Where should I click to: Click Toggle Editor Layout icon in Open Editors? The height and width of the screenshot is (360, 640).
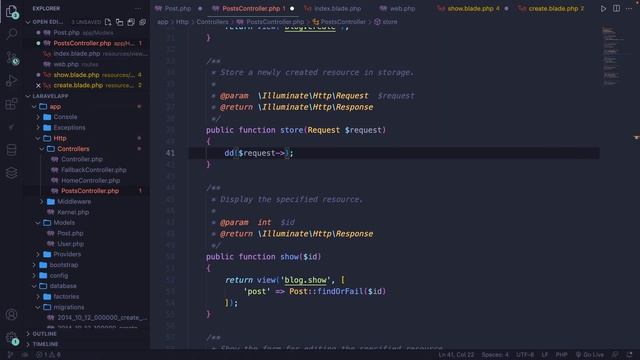(x=119, y=22)
